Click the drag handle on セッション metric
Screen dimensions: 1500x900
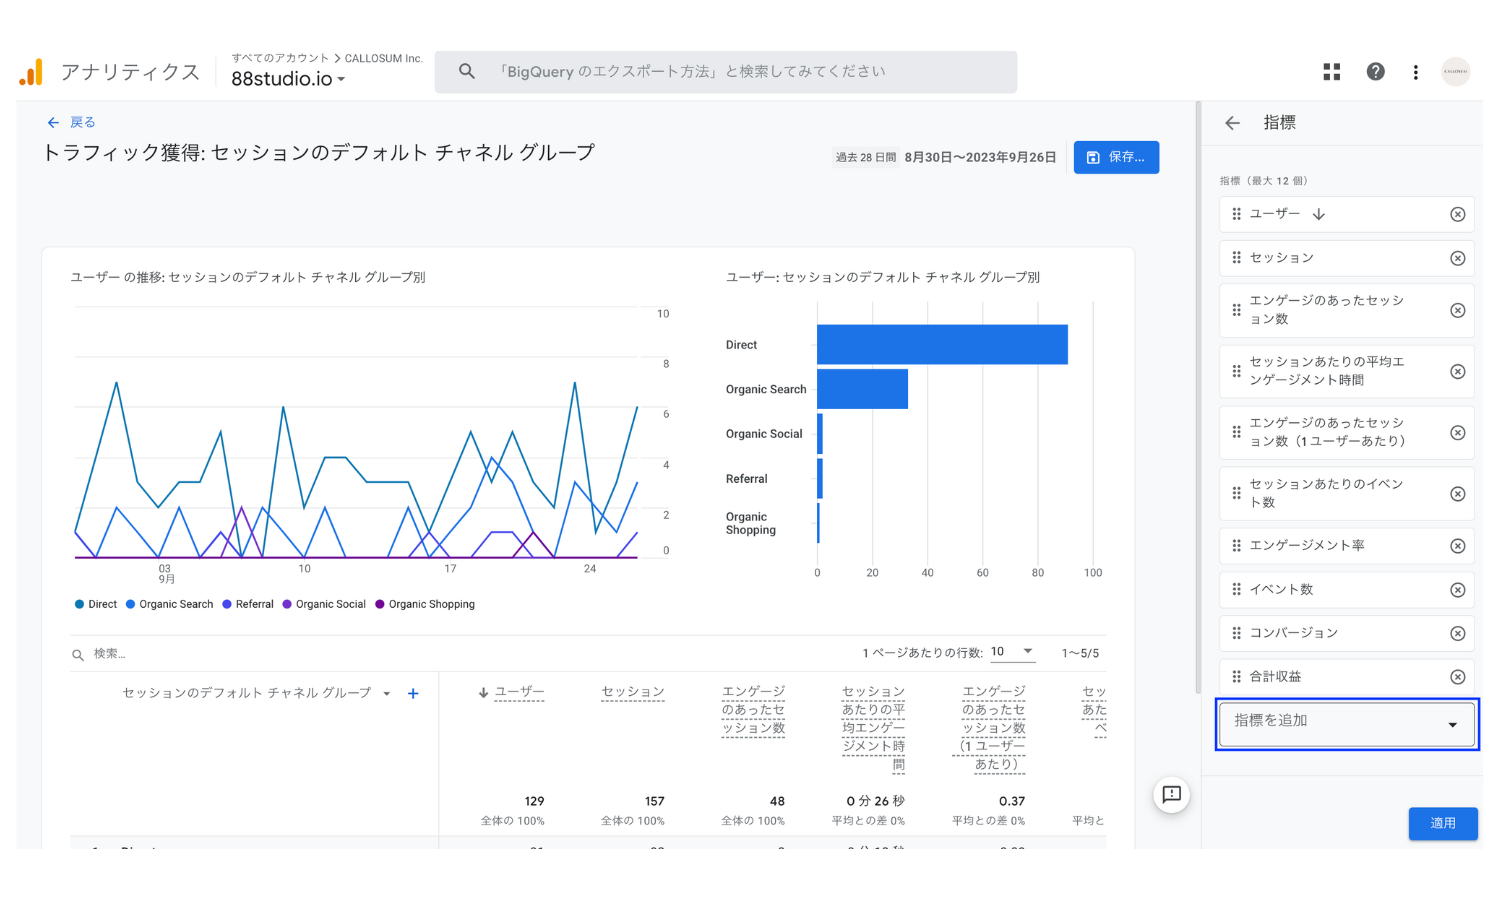coord(1236,257)
